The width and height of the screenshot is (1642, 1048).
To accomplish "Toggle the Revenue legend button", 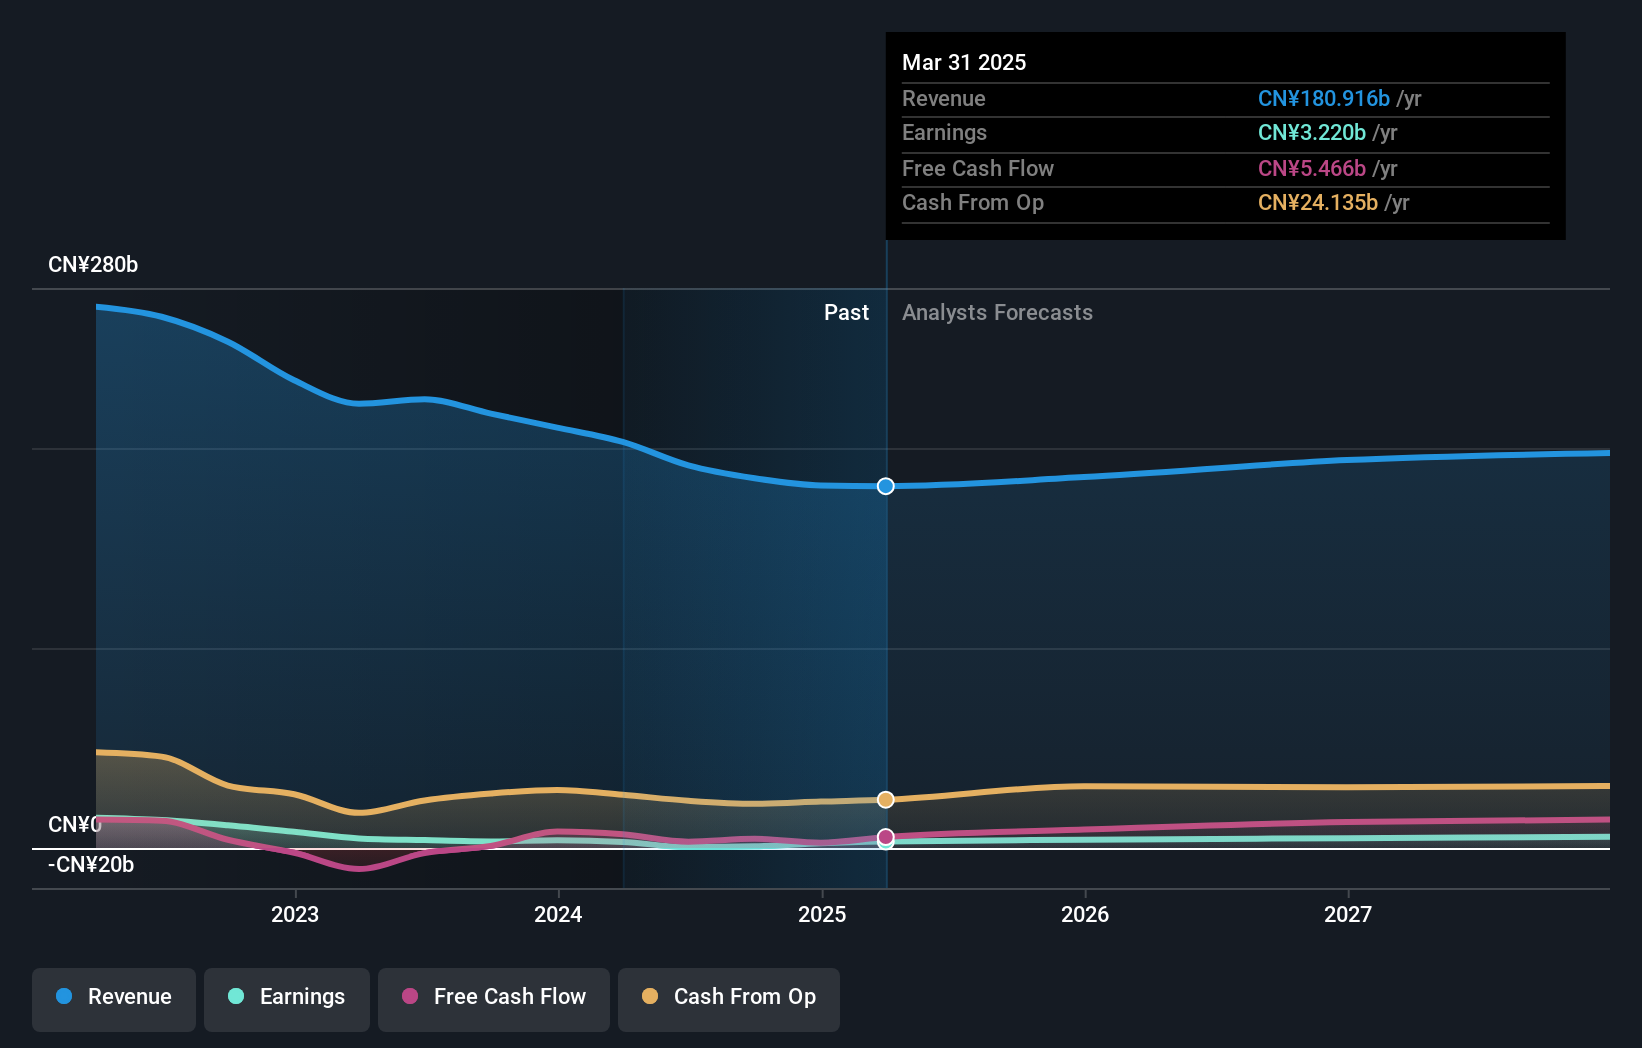I will coord(114,999).
